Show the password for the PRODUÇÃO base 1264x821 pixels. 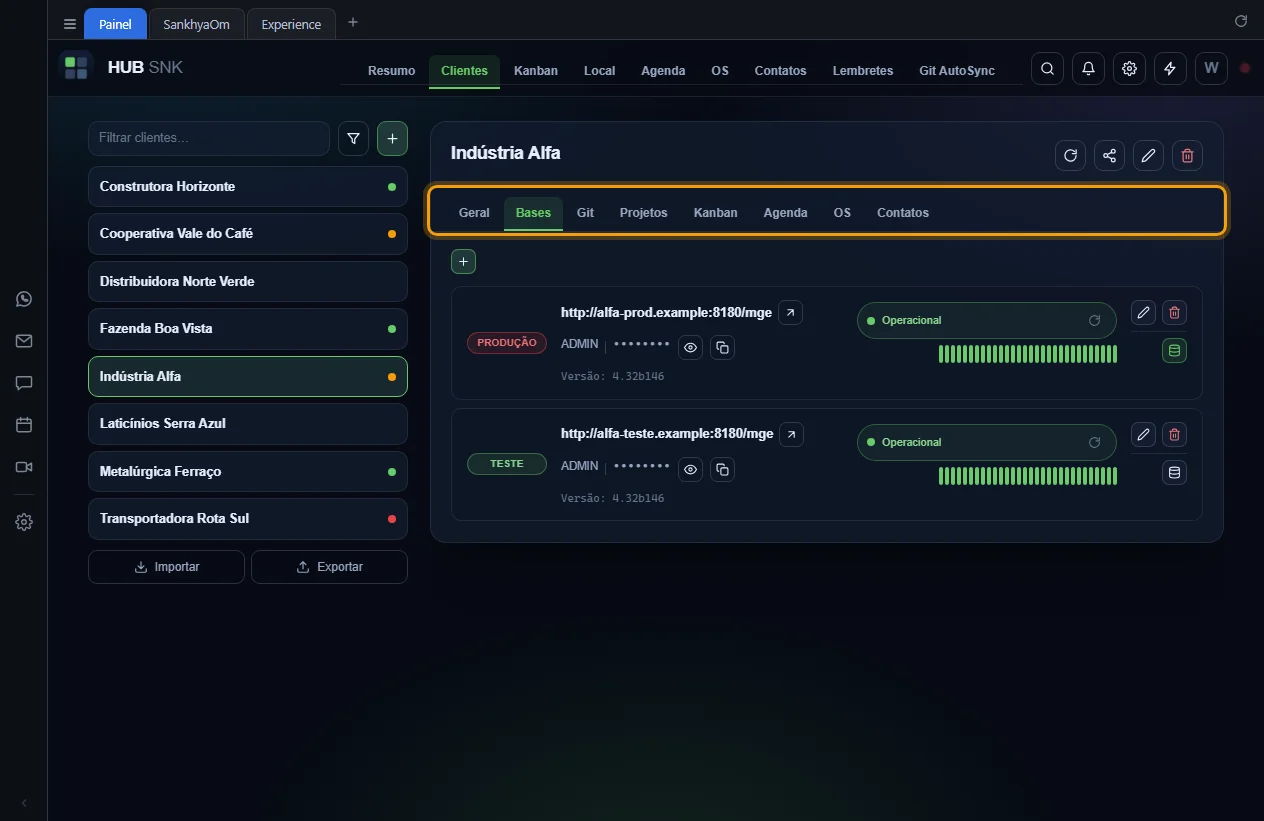pyautogui.click(x=690, y=348)
